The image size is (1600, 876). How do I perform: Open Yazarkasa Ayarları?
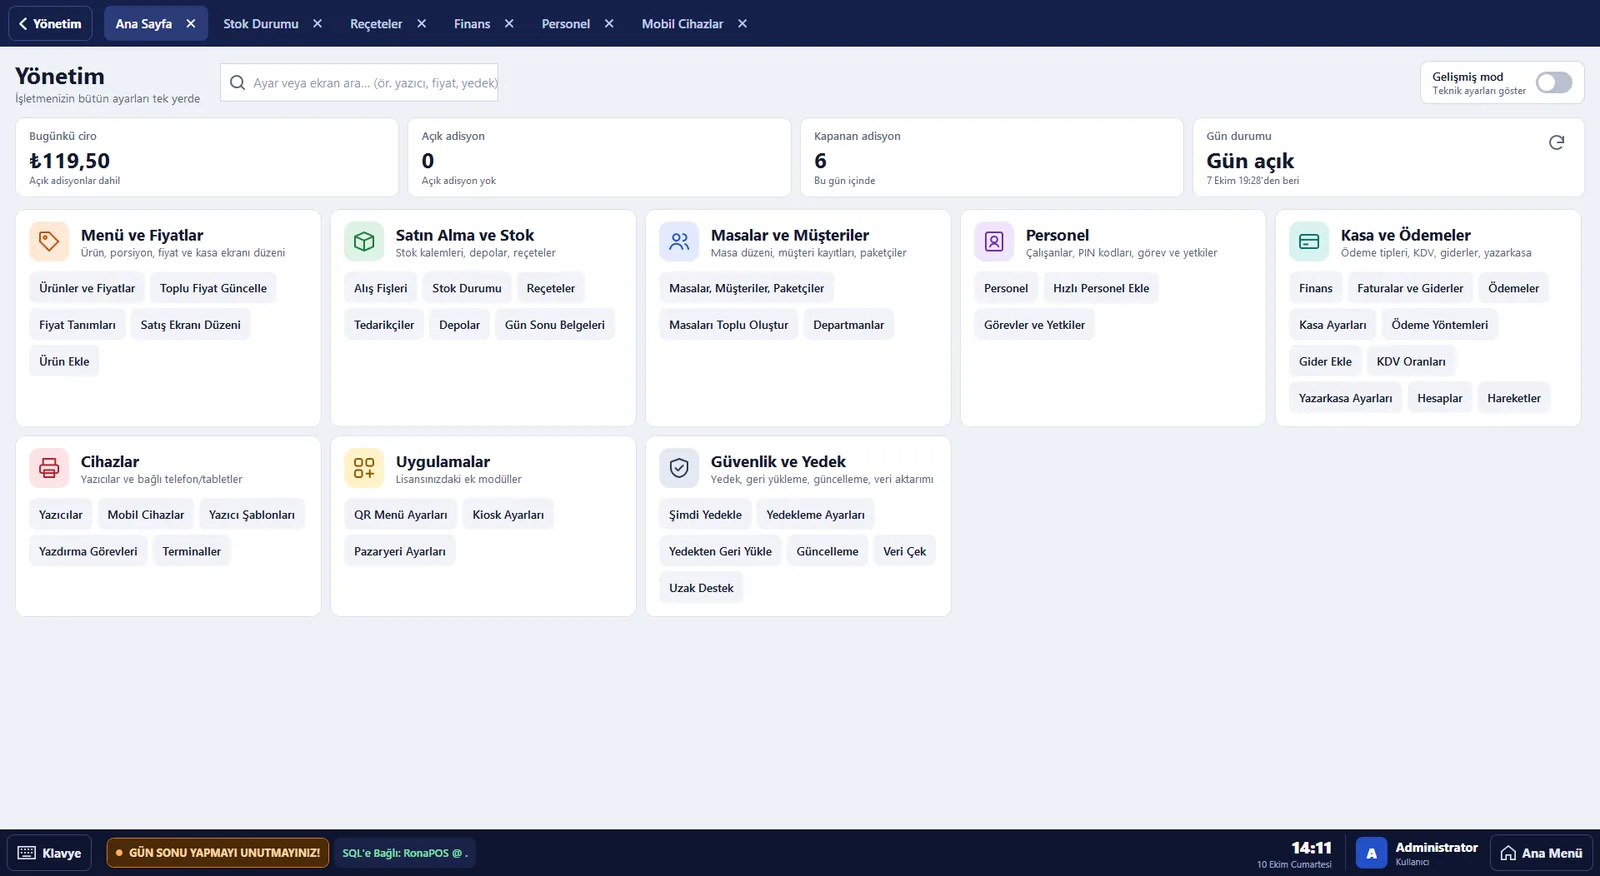click(x=1345, y=398)
